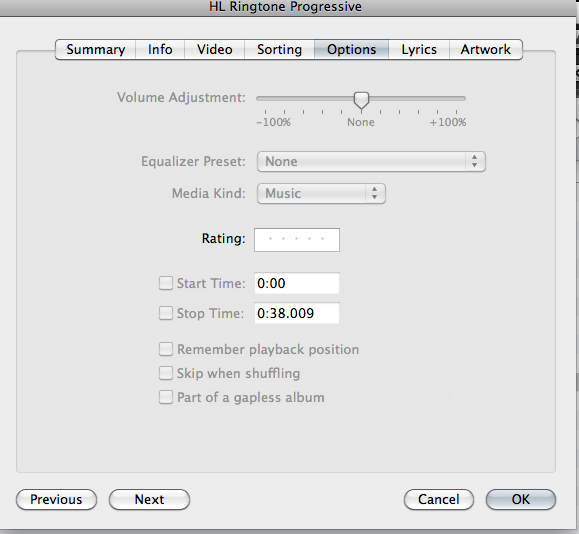Select the Options tab

351,49
